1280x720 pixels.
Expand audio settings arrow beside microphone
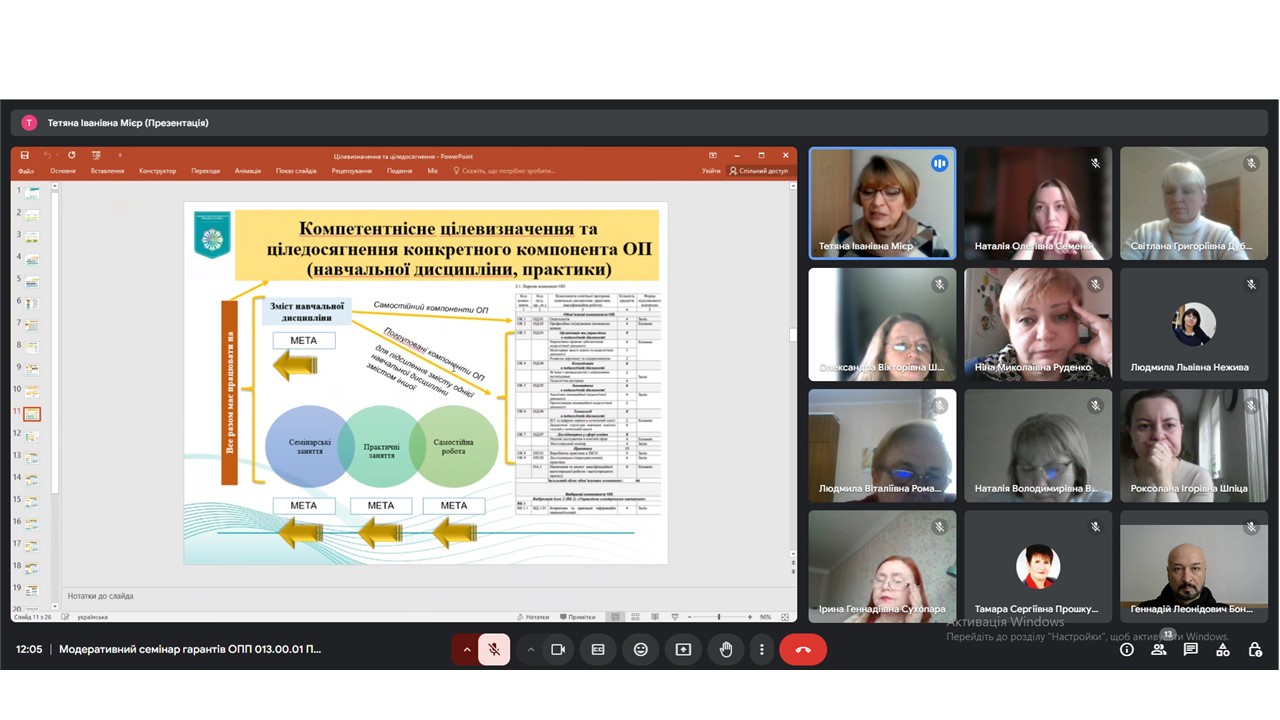(466, 649)
